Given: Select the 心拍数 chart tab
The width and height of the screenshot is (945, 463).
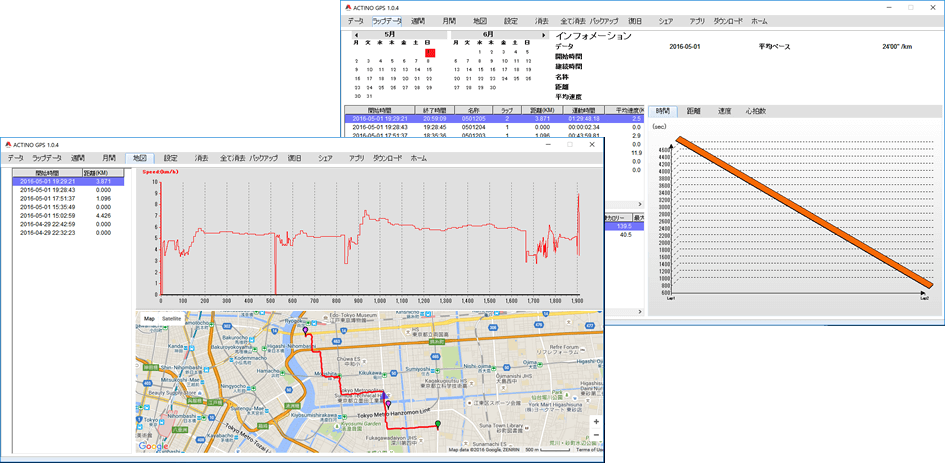Looking at the screenshot, I should coord(756,111).
